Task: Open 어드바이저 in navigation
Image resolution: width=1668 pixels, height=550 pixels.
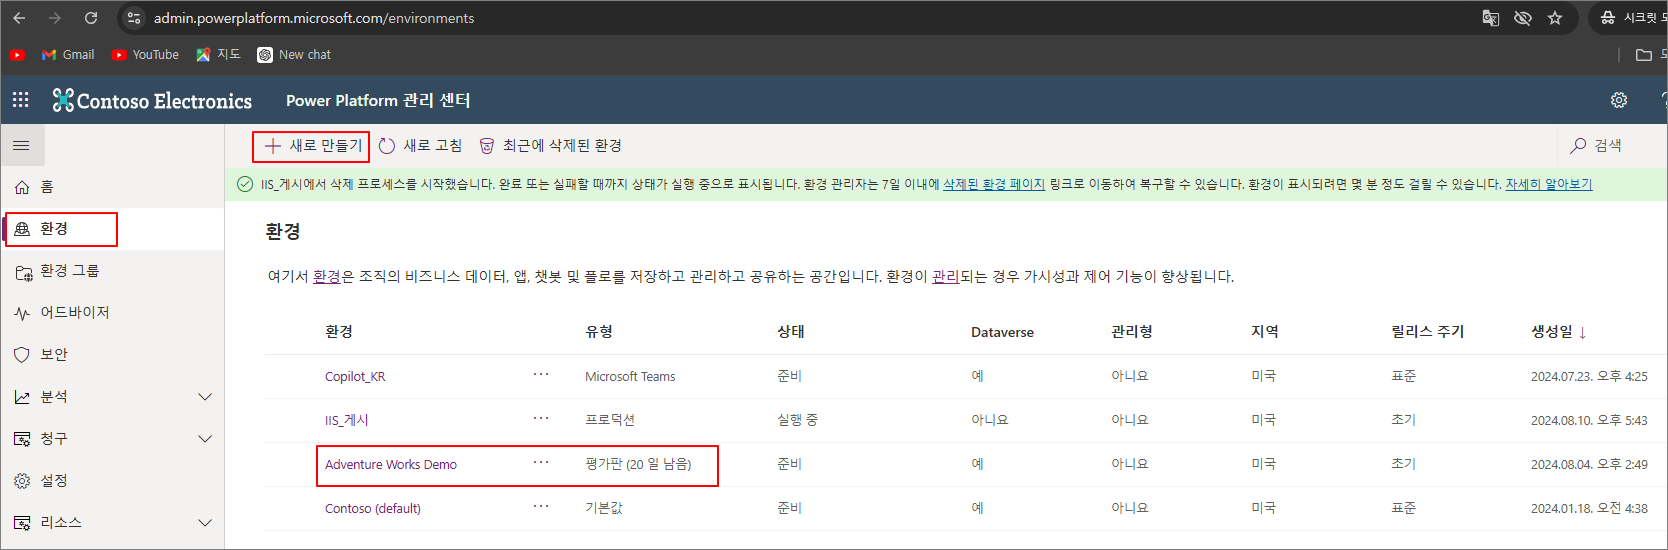Action: click(x=112, y=313)
